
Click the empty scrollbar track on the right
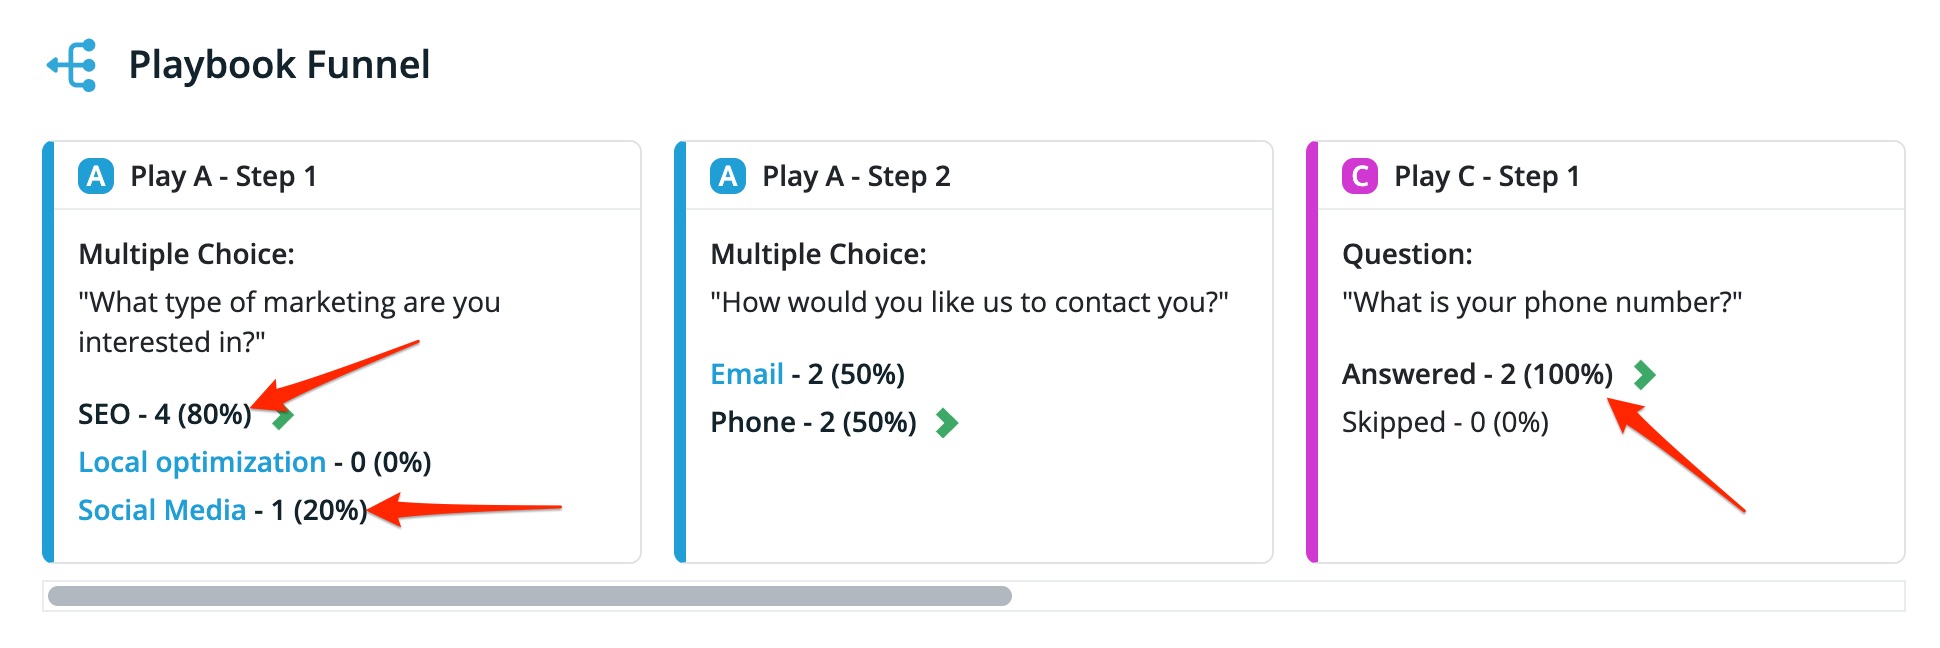click(1458, 596)
